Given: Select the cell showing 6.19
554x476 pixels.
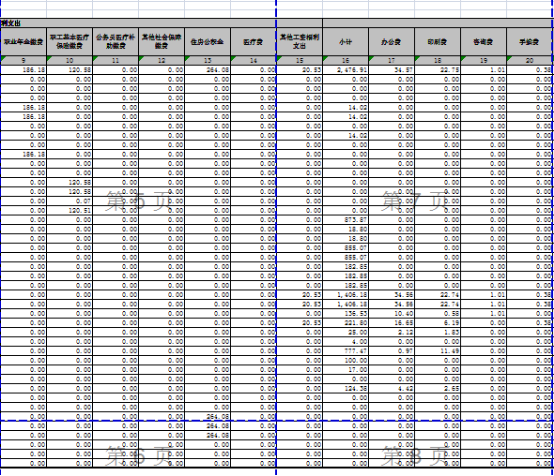Looking at the screenshot, I should tap(437, 323).
